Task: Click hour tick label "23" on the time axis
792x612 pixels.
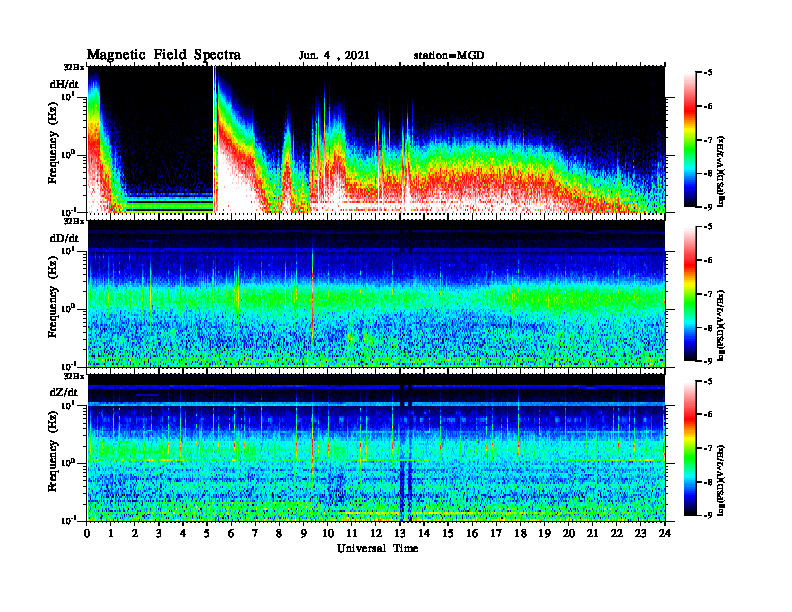Action: [x=641, y=533]
